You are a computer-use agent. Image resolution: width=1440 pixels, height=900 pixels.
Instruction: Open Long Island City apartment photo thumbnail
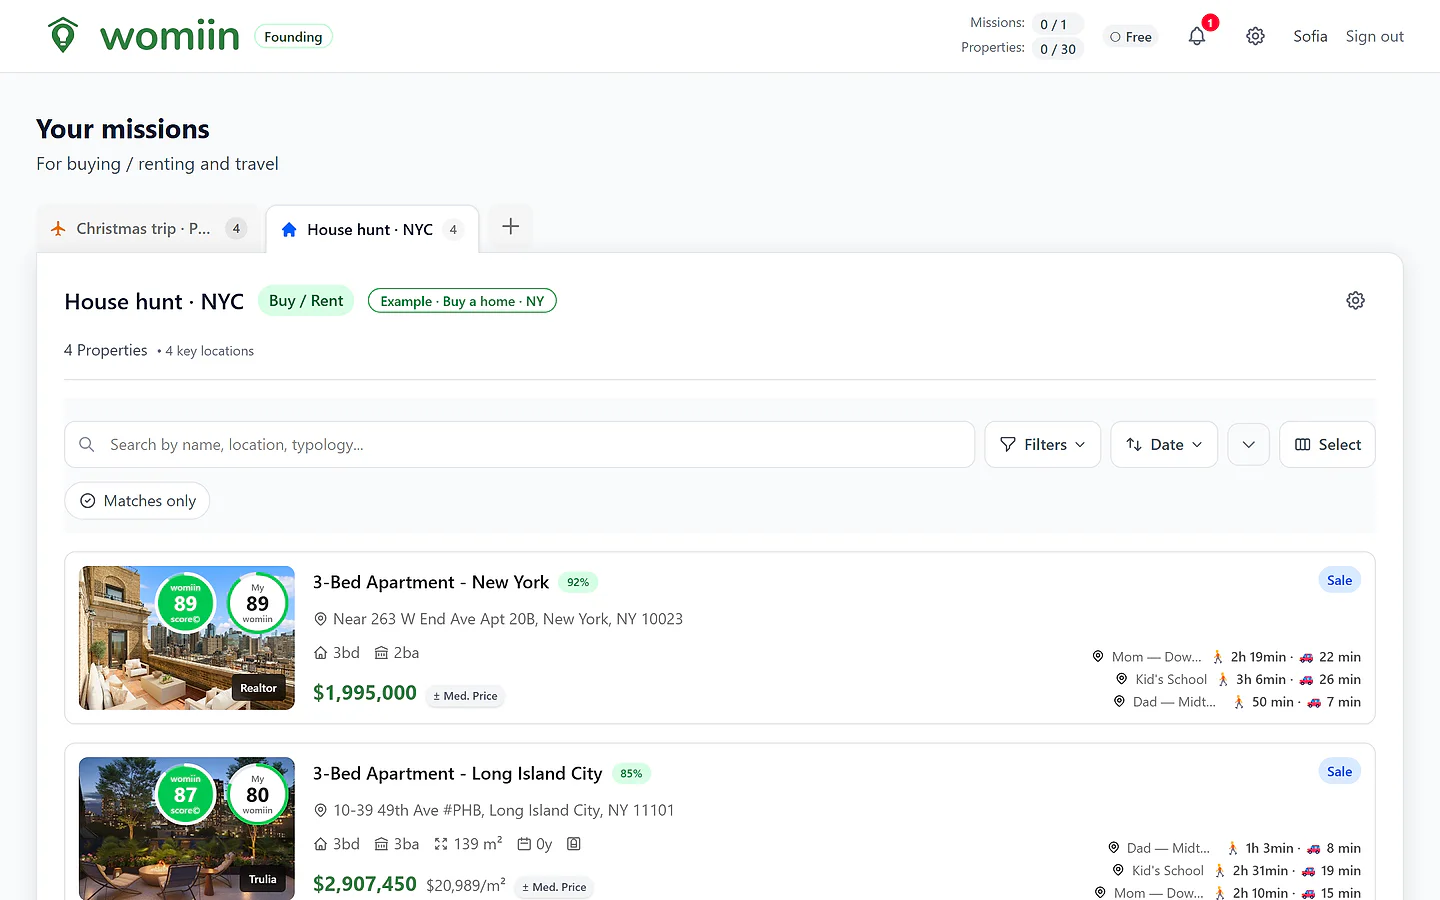click(187, 828)
